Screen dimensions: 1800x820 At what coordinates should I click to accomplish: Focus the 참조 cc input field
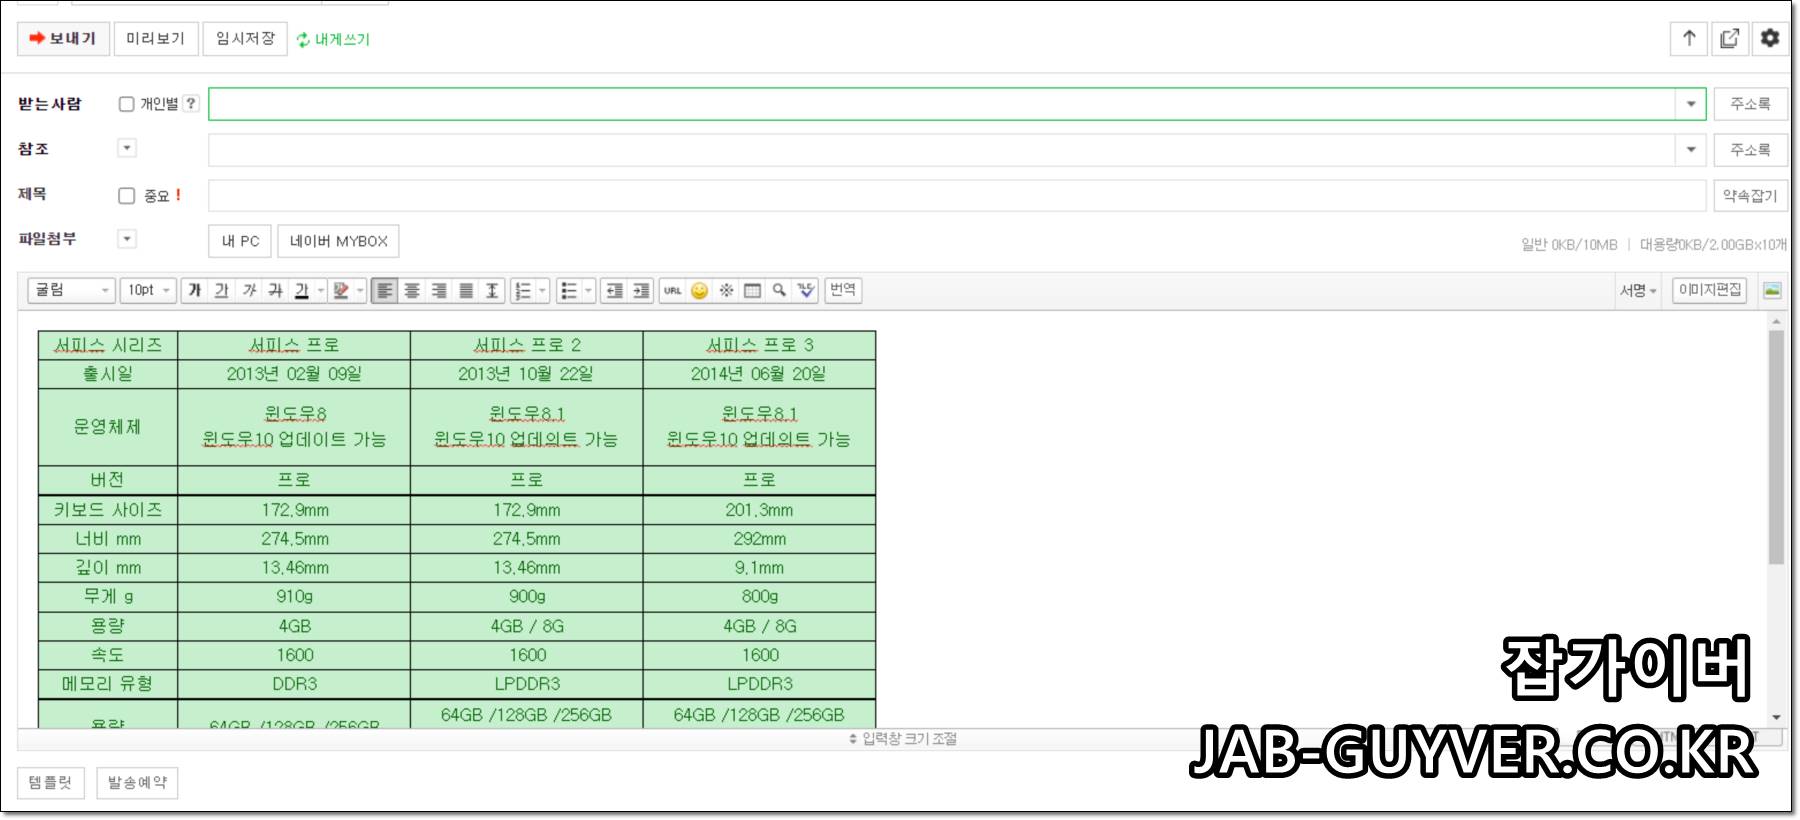tap(942, 150)
